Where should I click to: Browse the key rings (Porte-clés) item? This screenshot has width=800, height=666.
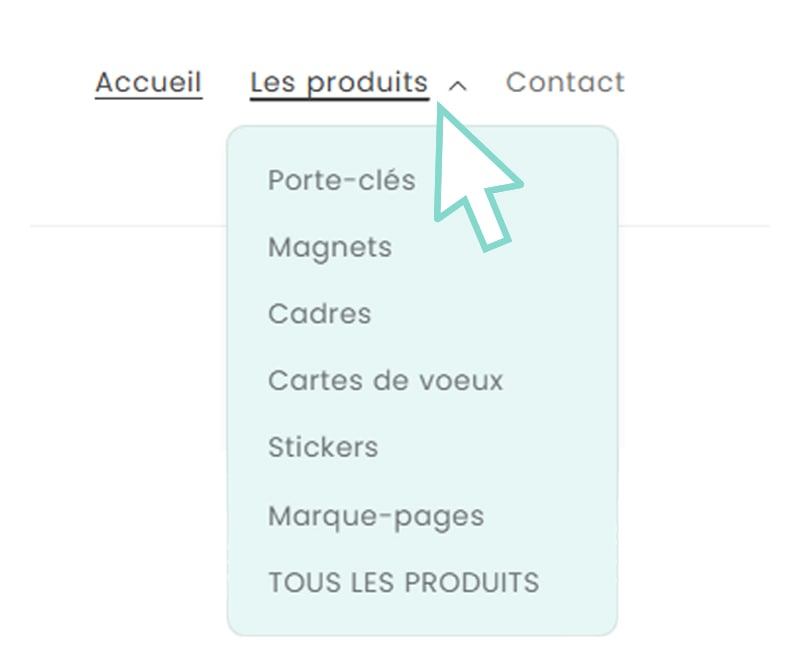point(341,180)
